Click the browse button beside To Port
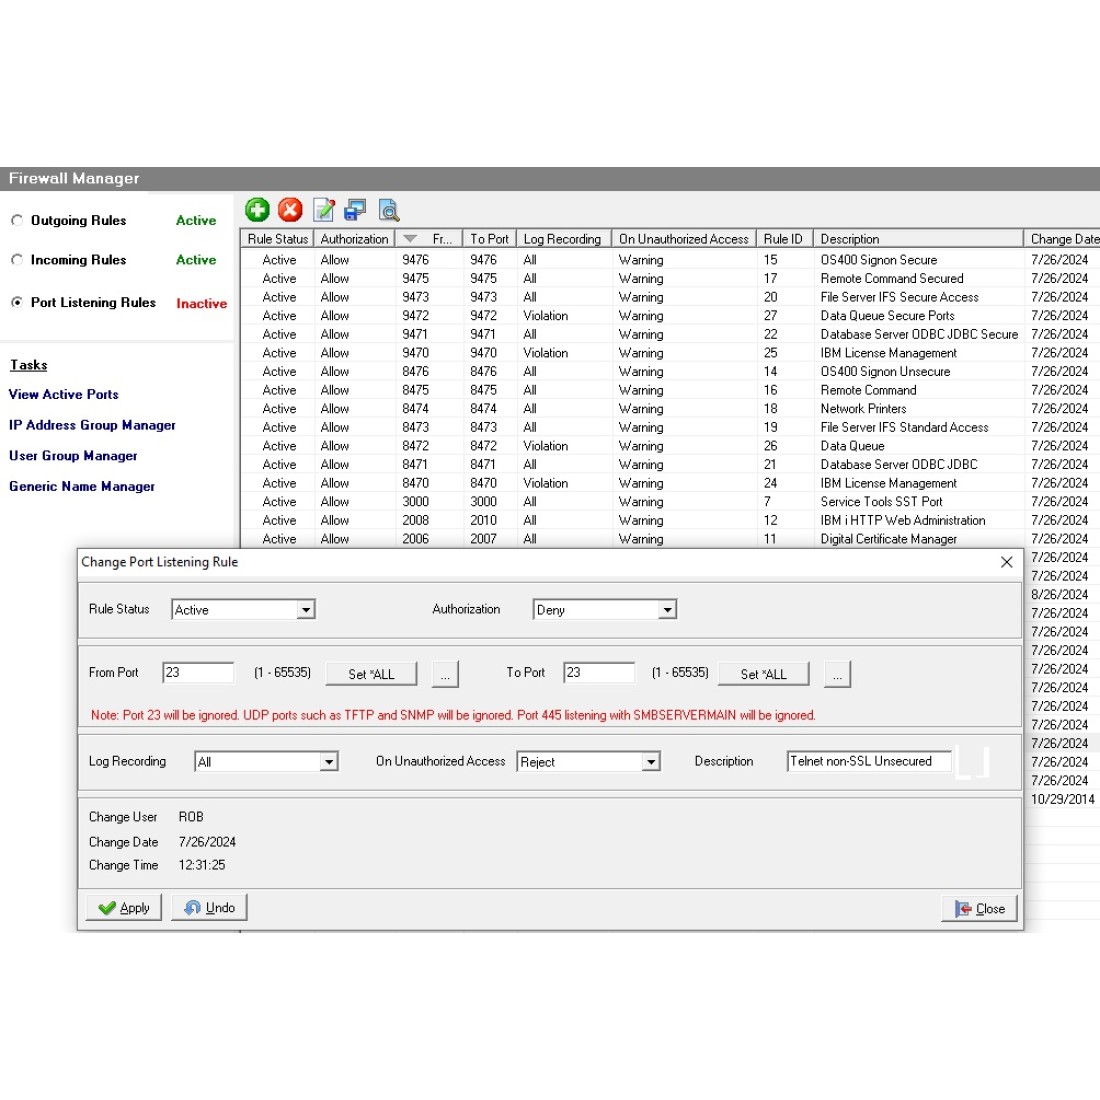Viewport: 1100px width, 1100px height. tap(838, 673)
